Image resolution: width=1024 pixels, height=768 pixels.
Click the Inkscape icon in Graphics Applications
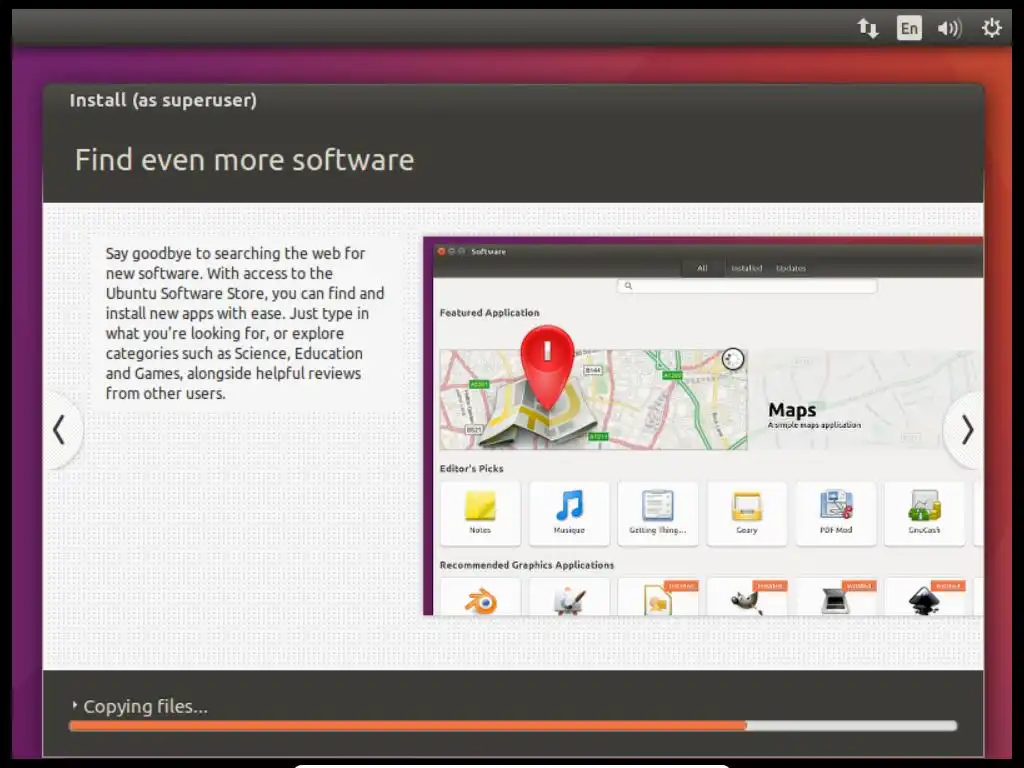click(x=924, y=601)
